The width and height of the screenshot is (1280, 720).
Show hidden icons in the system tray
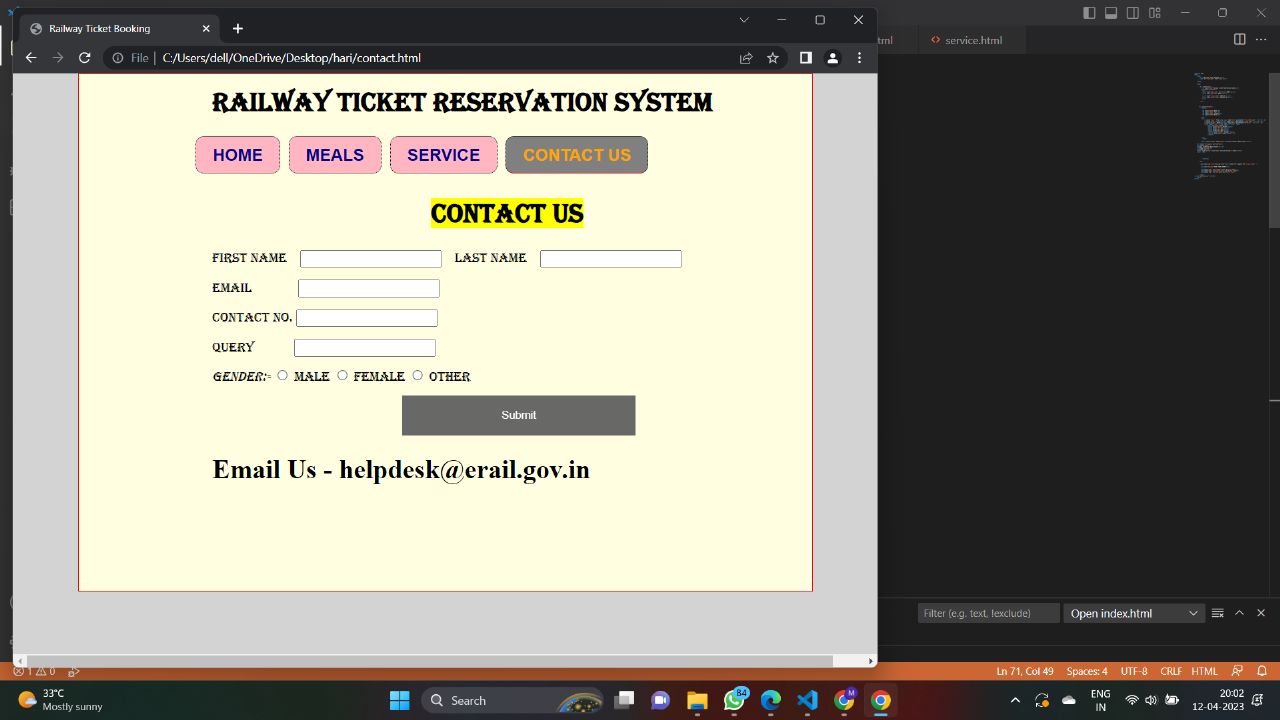coord(1015,700)
